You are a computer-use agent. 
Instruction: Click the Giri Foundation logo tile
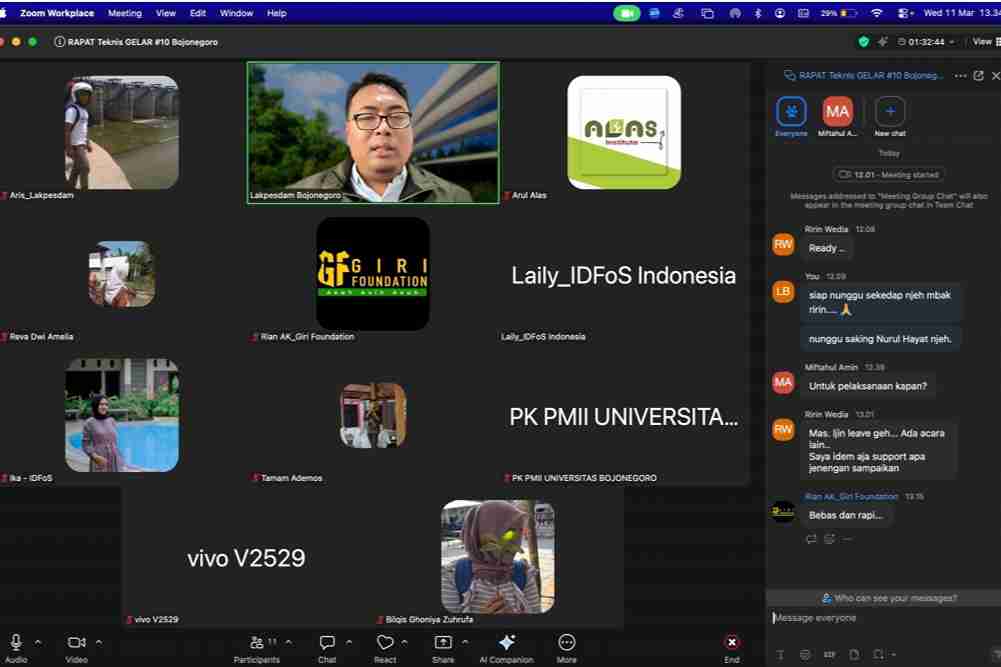click(373, 274)
